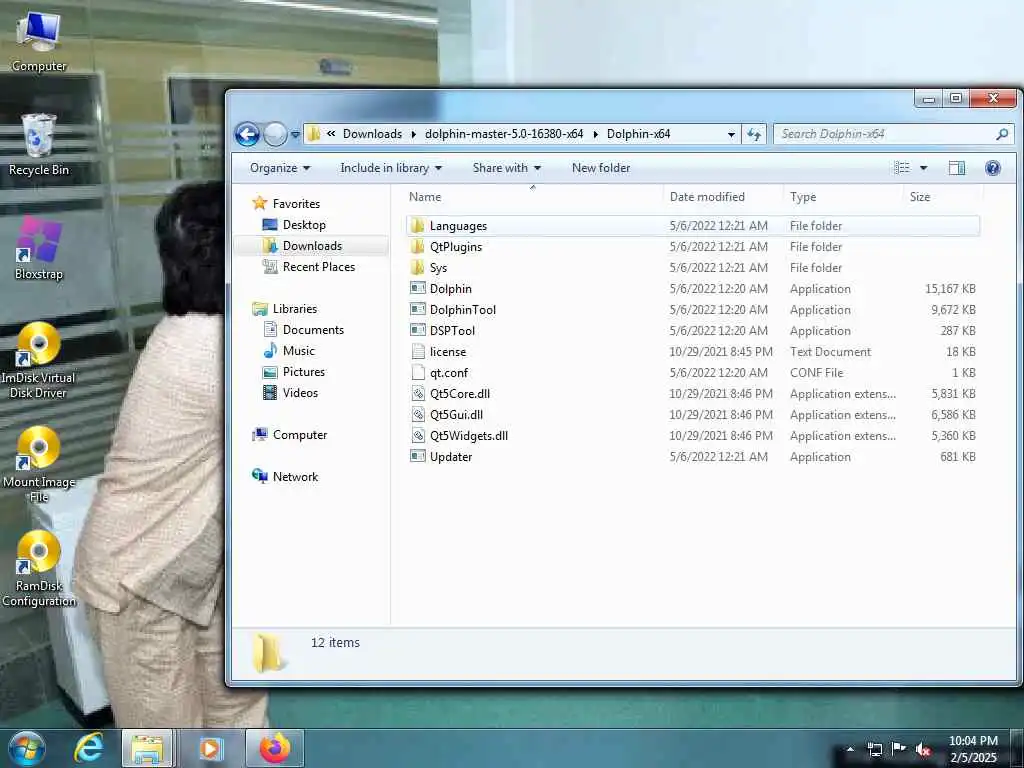Screen dimensions: 1024x768
Task: Focus the Search Dolphin-x64 field
Action: pos(893,134)
